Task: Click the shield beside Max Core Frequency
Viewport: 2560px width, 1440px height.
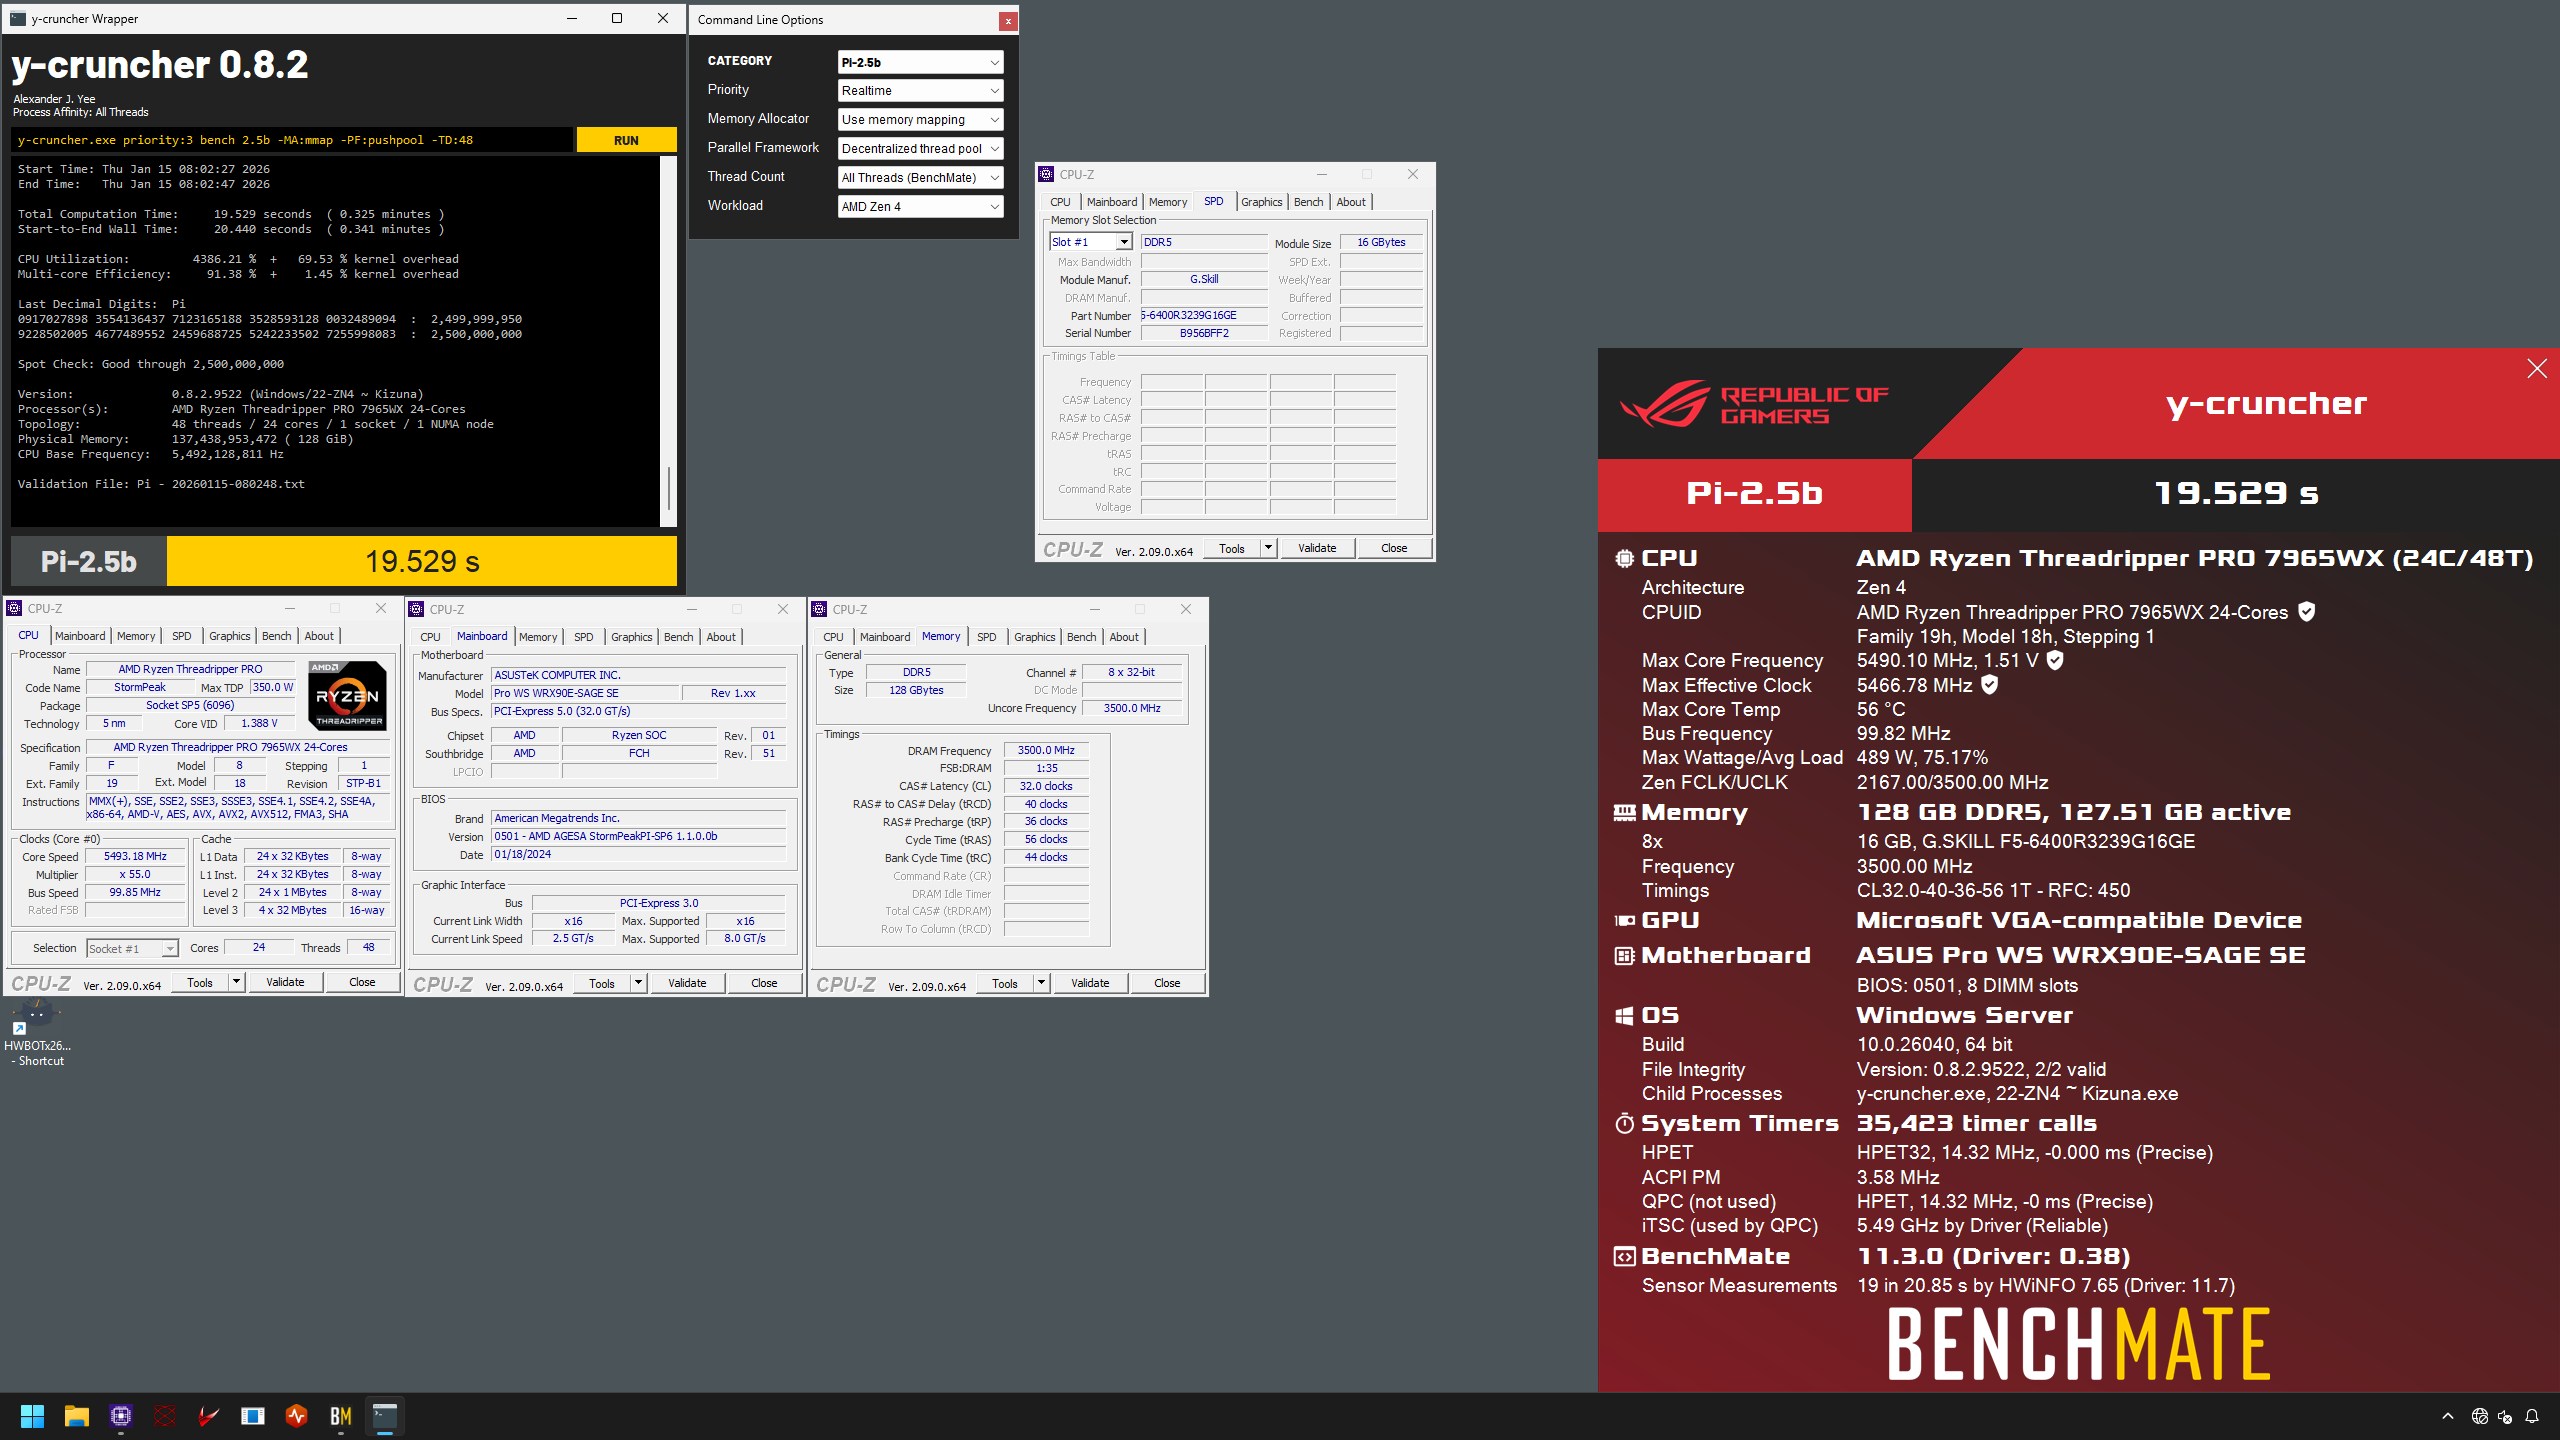Action: tap(2055, 660)
